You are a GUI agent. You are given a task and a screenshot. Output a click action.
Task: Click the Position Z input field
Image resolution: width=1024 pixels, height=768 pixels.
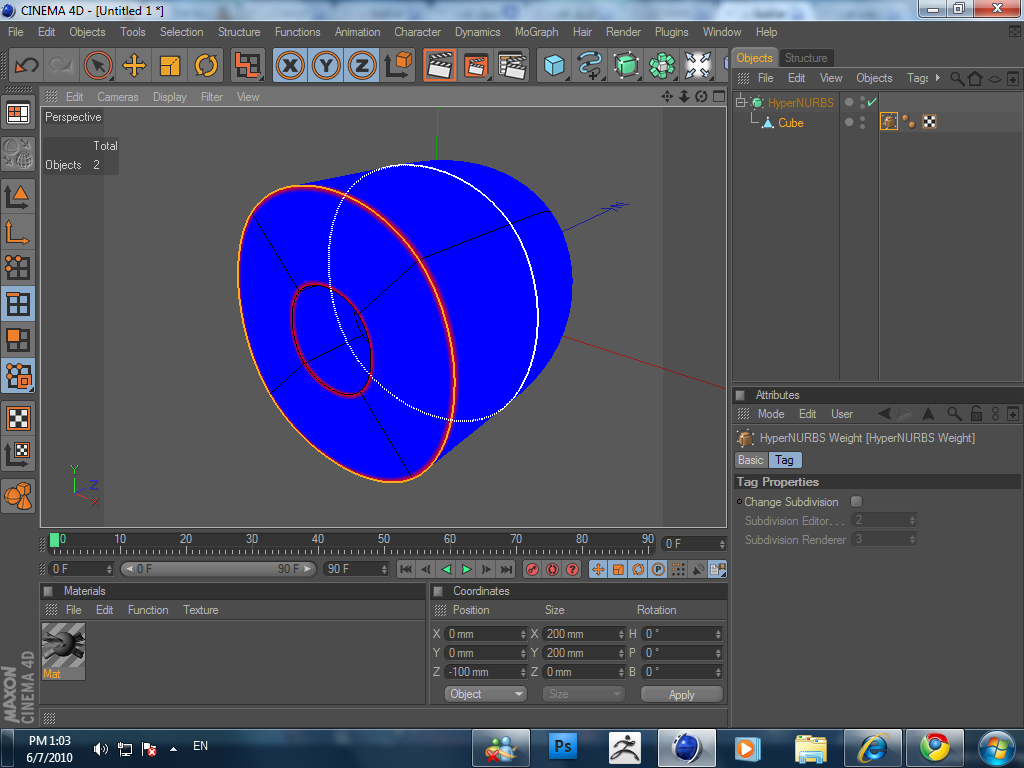[485, 672]
